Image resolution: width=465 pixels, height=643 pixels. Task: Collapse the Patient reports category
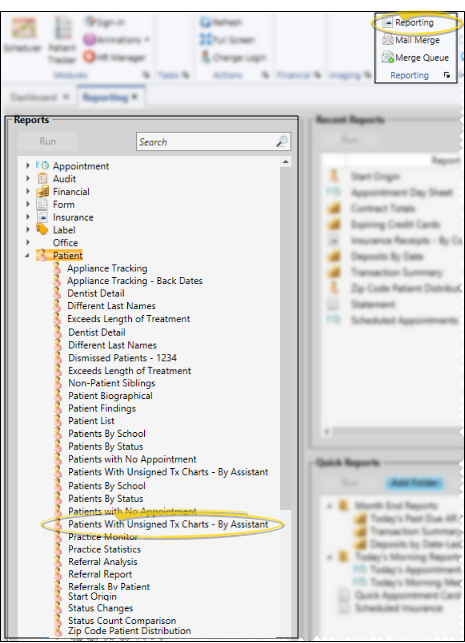(x=27, y=255)
